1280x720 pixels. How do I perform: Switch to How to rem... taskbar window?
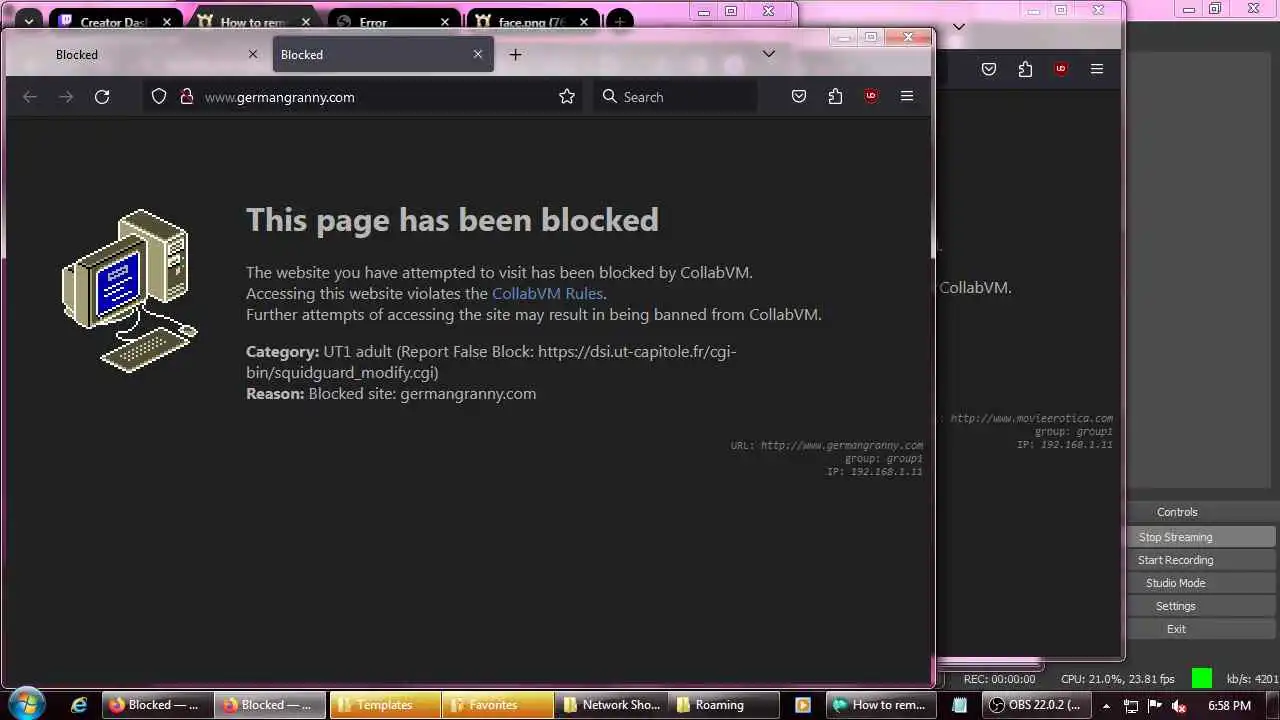(880, 705)
